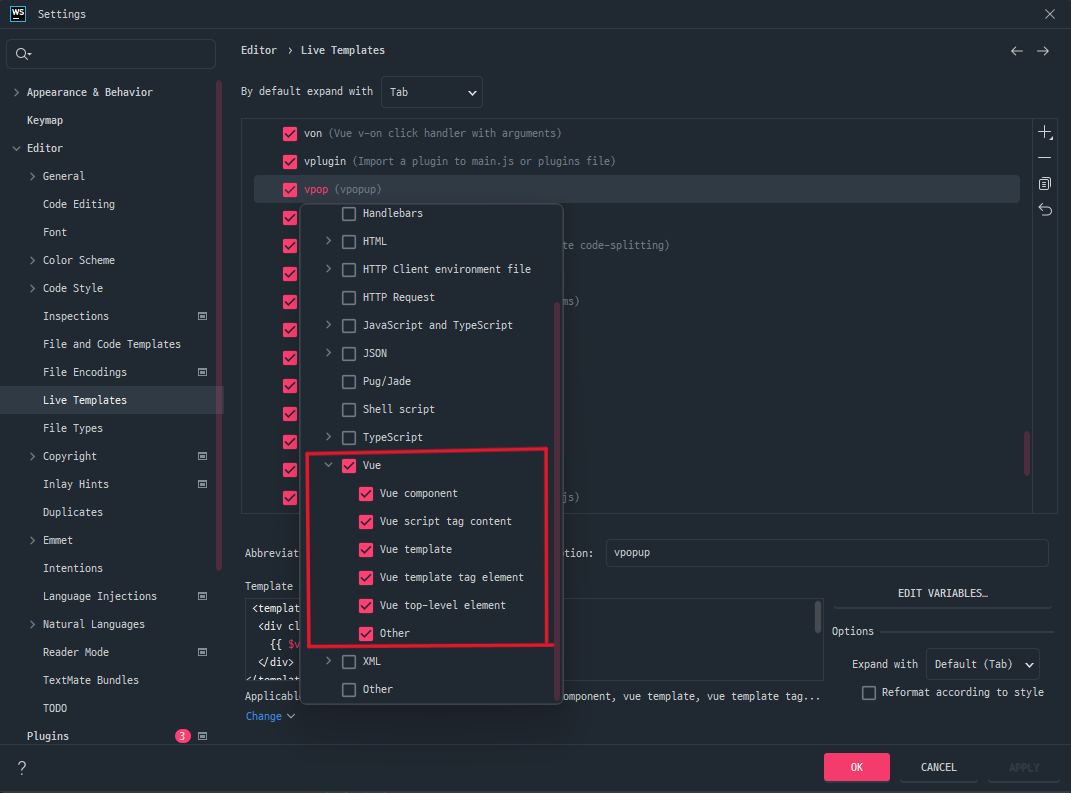Click the OK button
Viewport: 1071px width, 793px height.
click(x=857, y=767)
